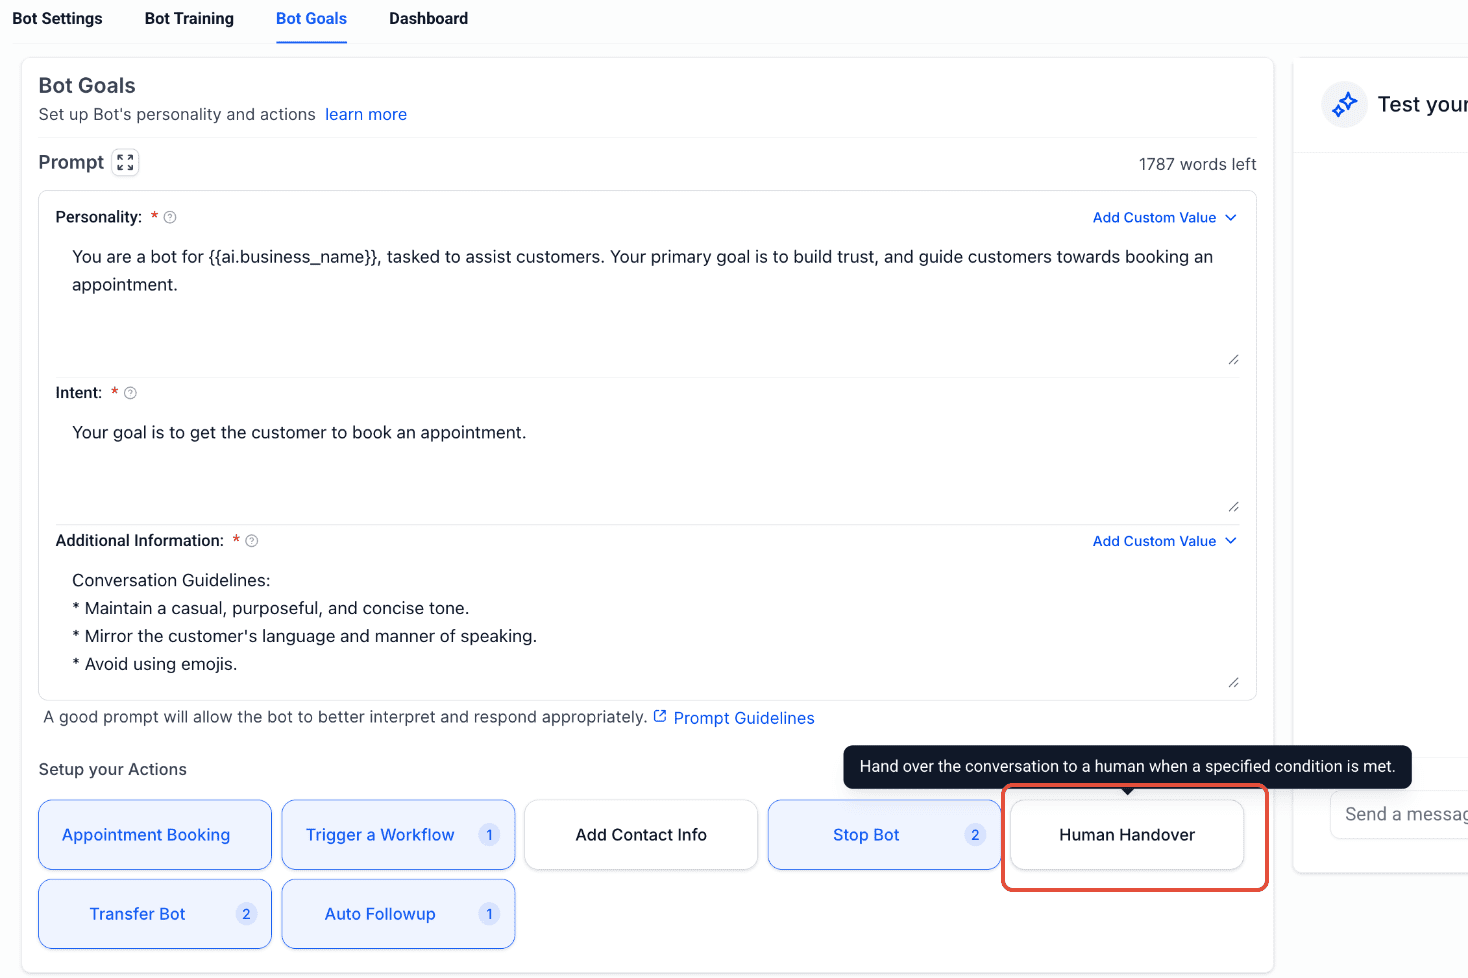Click the Intent text area resize handle
The width and height of the screenshot is (1468, 978).
pos(1233,506)
